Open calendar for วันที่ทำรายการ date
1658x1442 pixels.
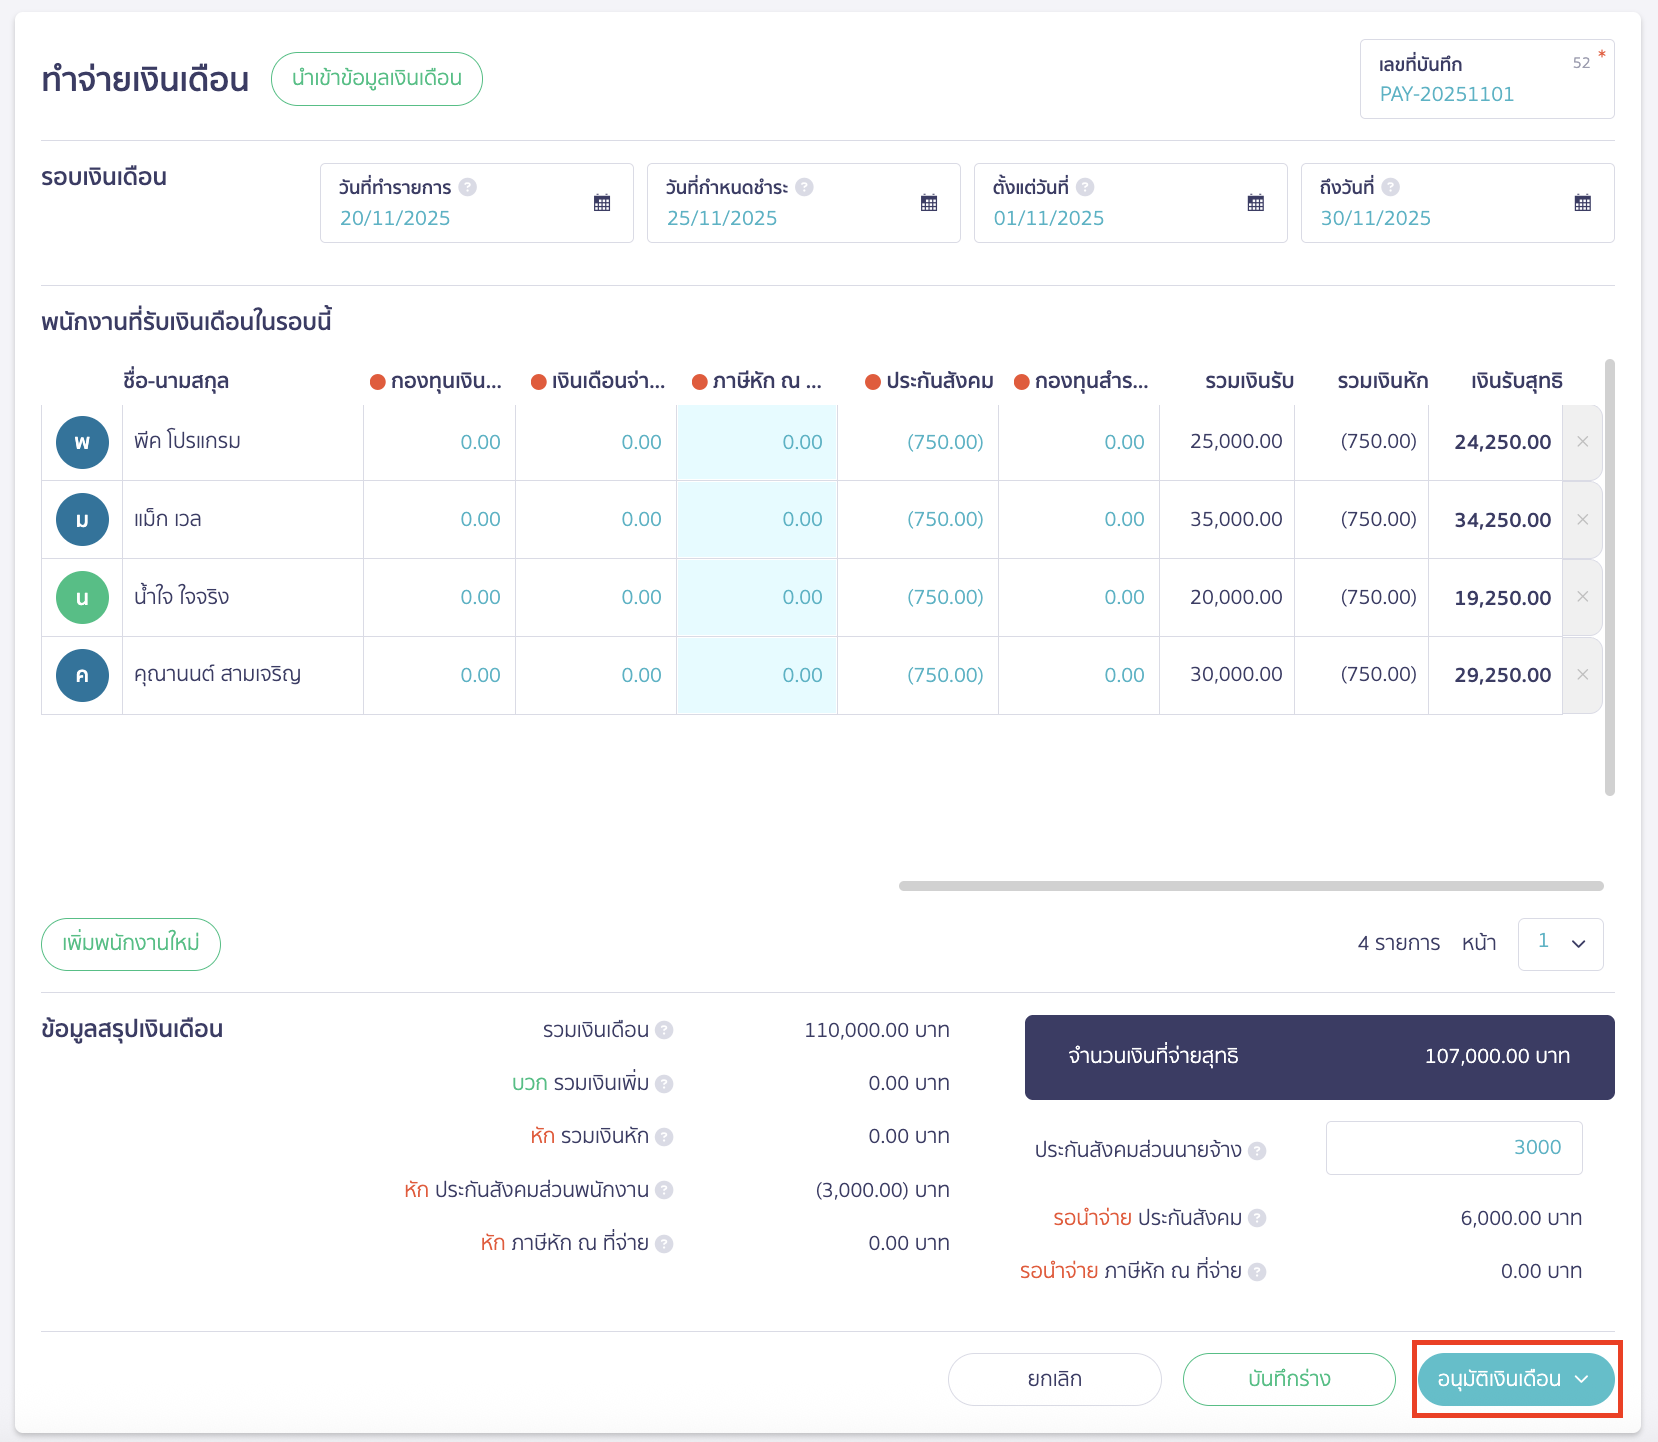coord(602,203)
